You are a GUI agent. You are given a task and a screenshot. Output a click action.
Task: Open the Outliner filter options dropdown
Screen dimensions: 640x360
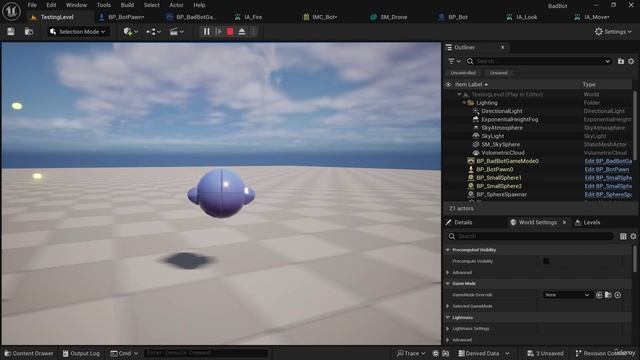click(x=454, y=61)
